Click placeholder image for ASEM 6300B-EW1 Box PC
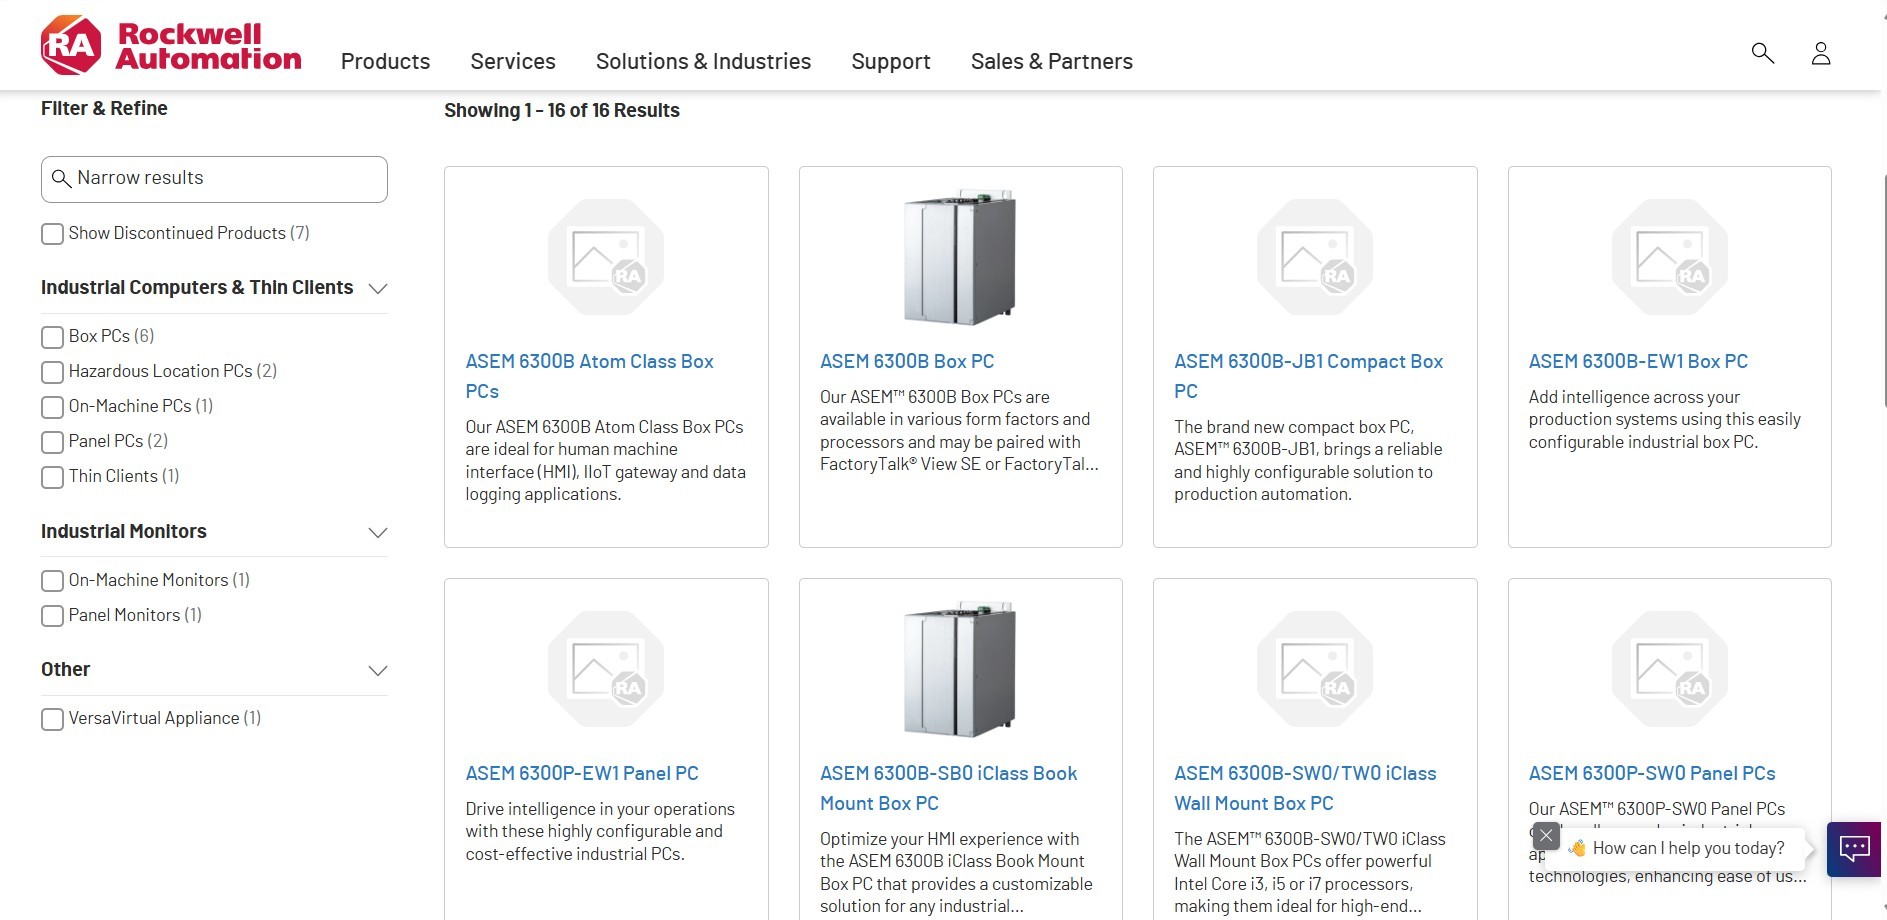The height and width of the screenshot is (920, 1887). click(1669, 257)
